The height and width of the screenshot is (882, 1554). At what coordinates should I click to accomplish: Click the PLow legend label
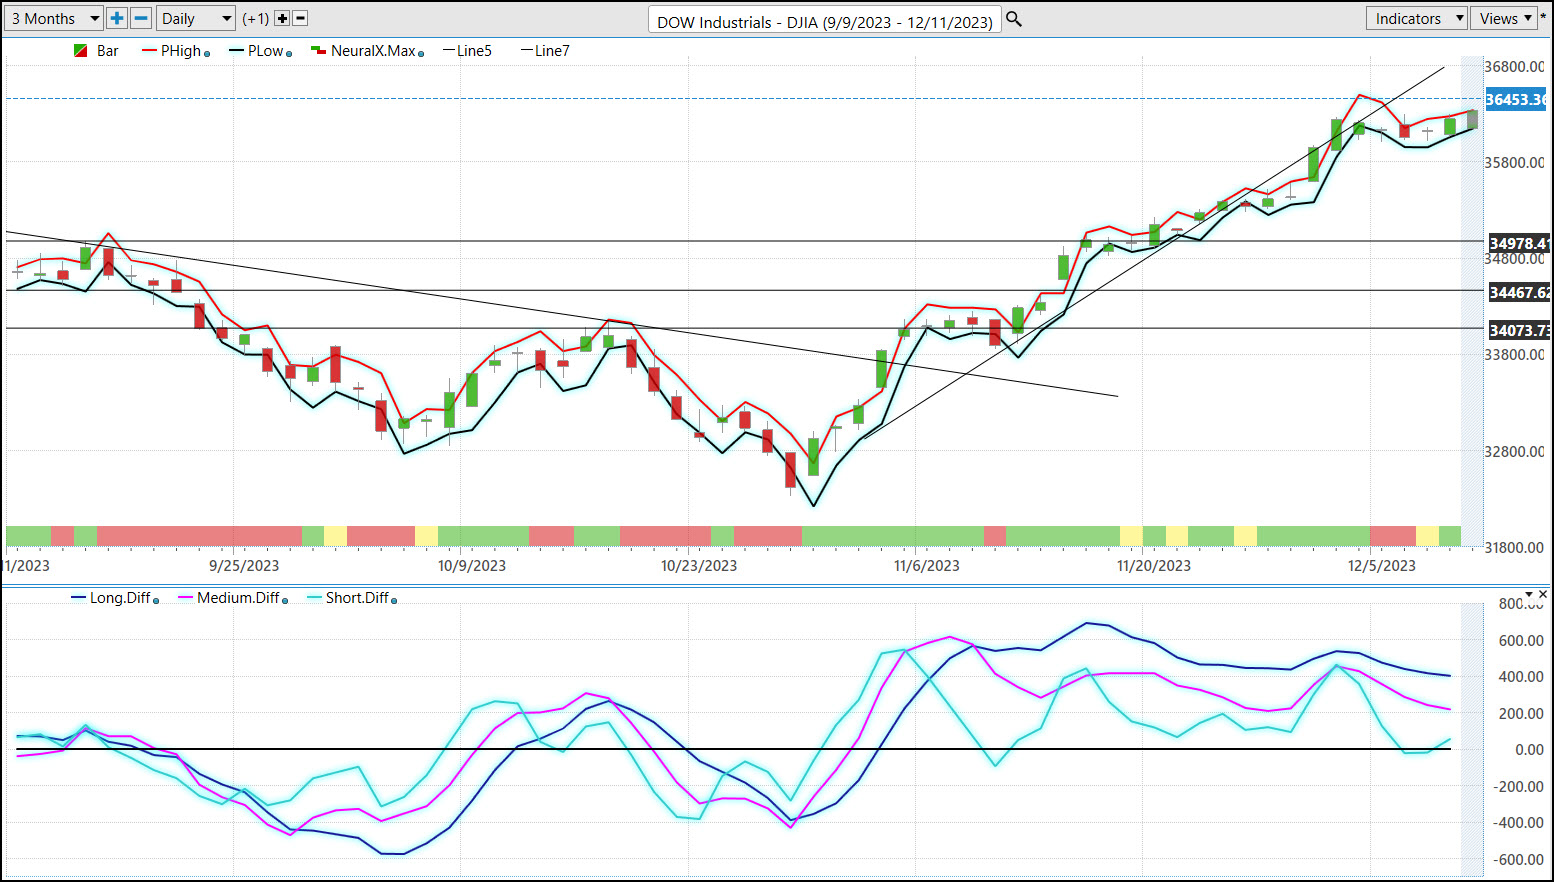point(266,51)
